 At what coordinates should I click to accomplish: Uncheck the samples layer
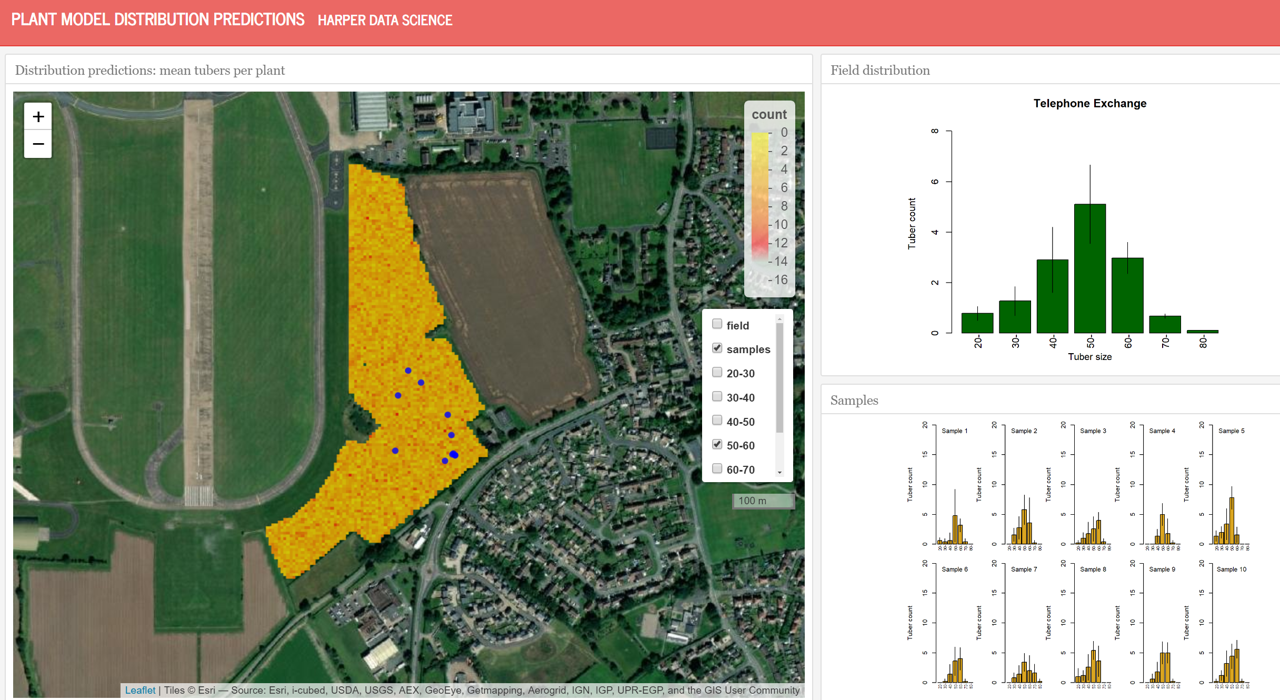click(x=717, y=348)
